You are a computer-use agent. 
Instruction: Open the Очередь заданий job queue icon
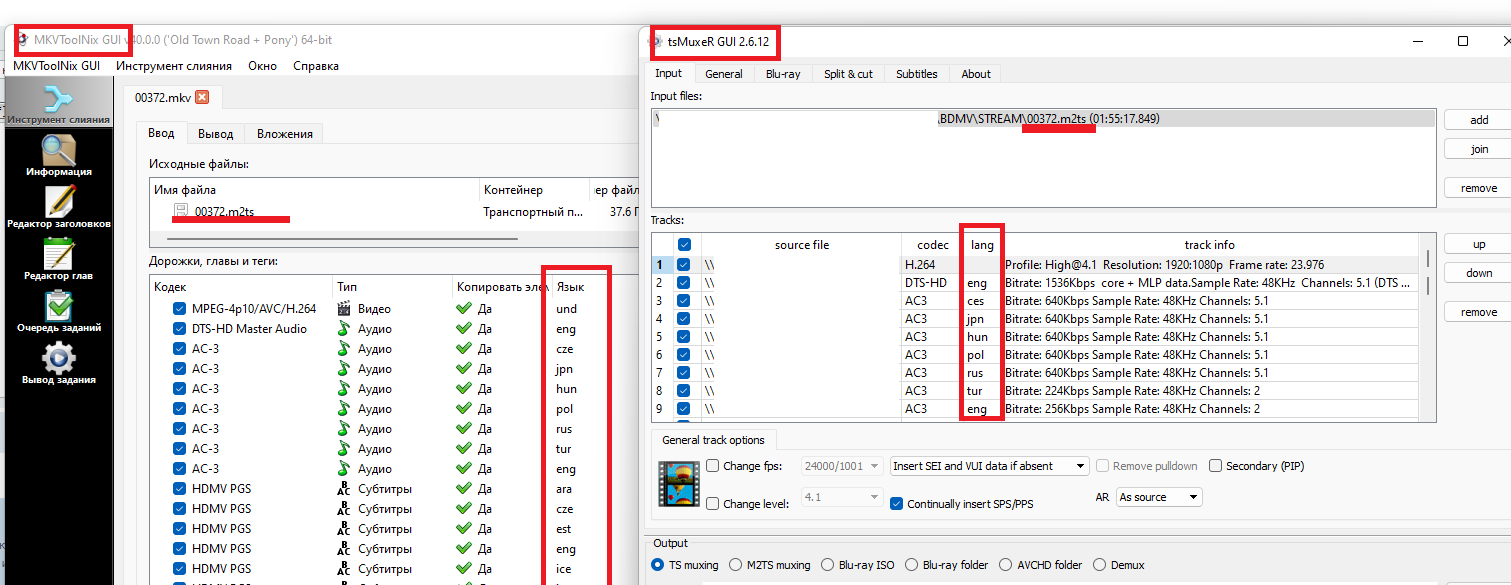(59, 308)
